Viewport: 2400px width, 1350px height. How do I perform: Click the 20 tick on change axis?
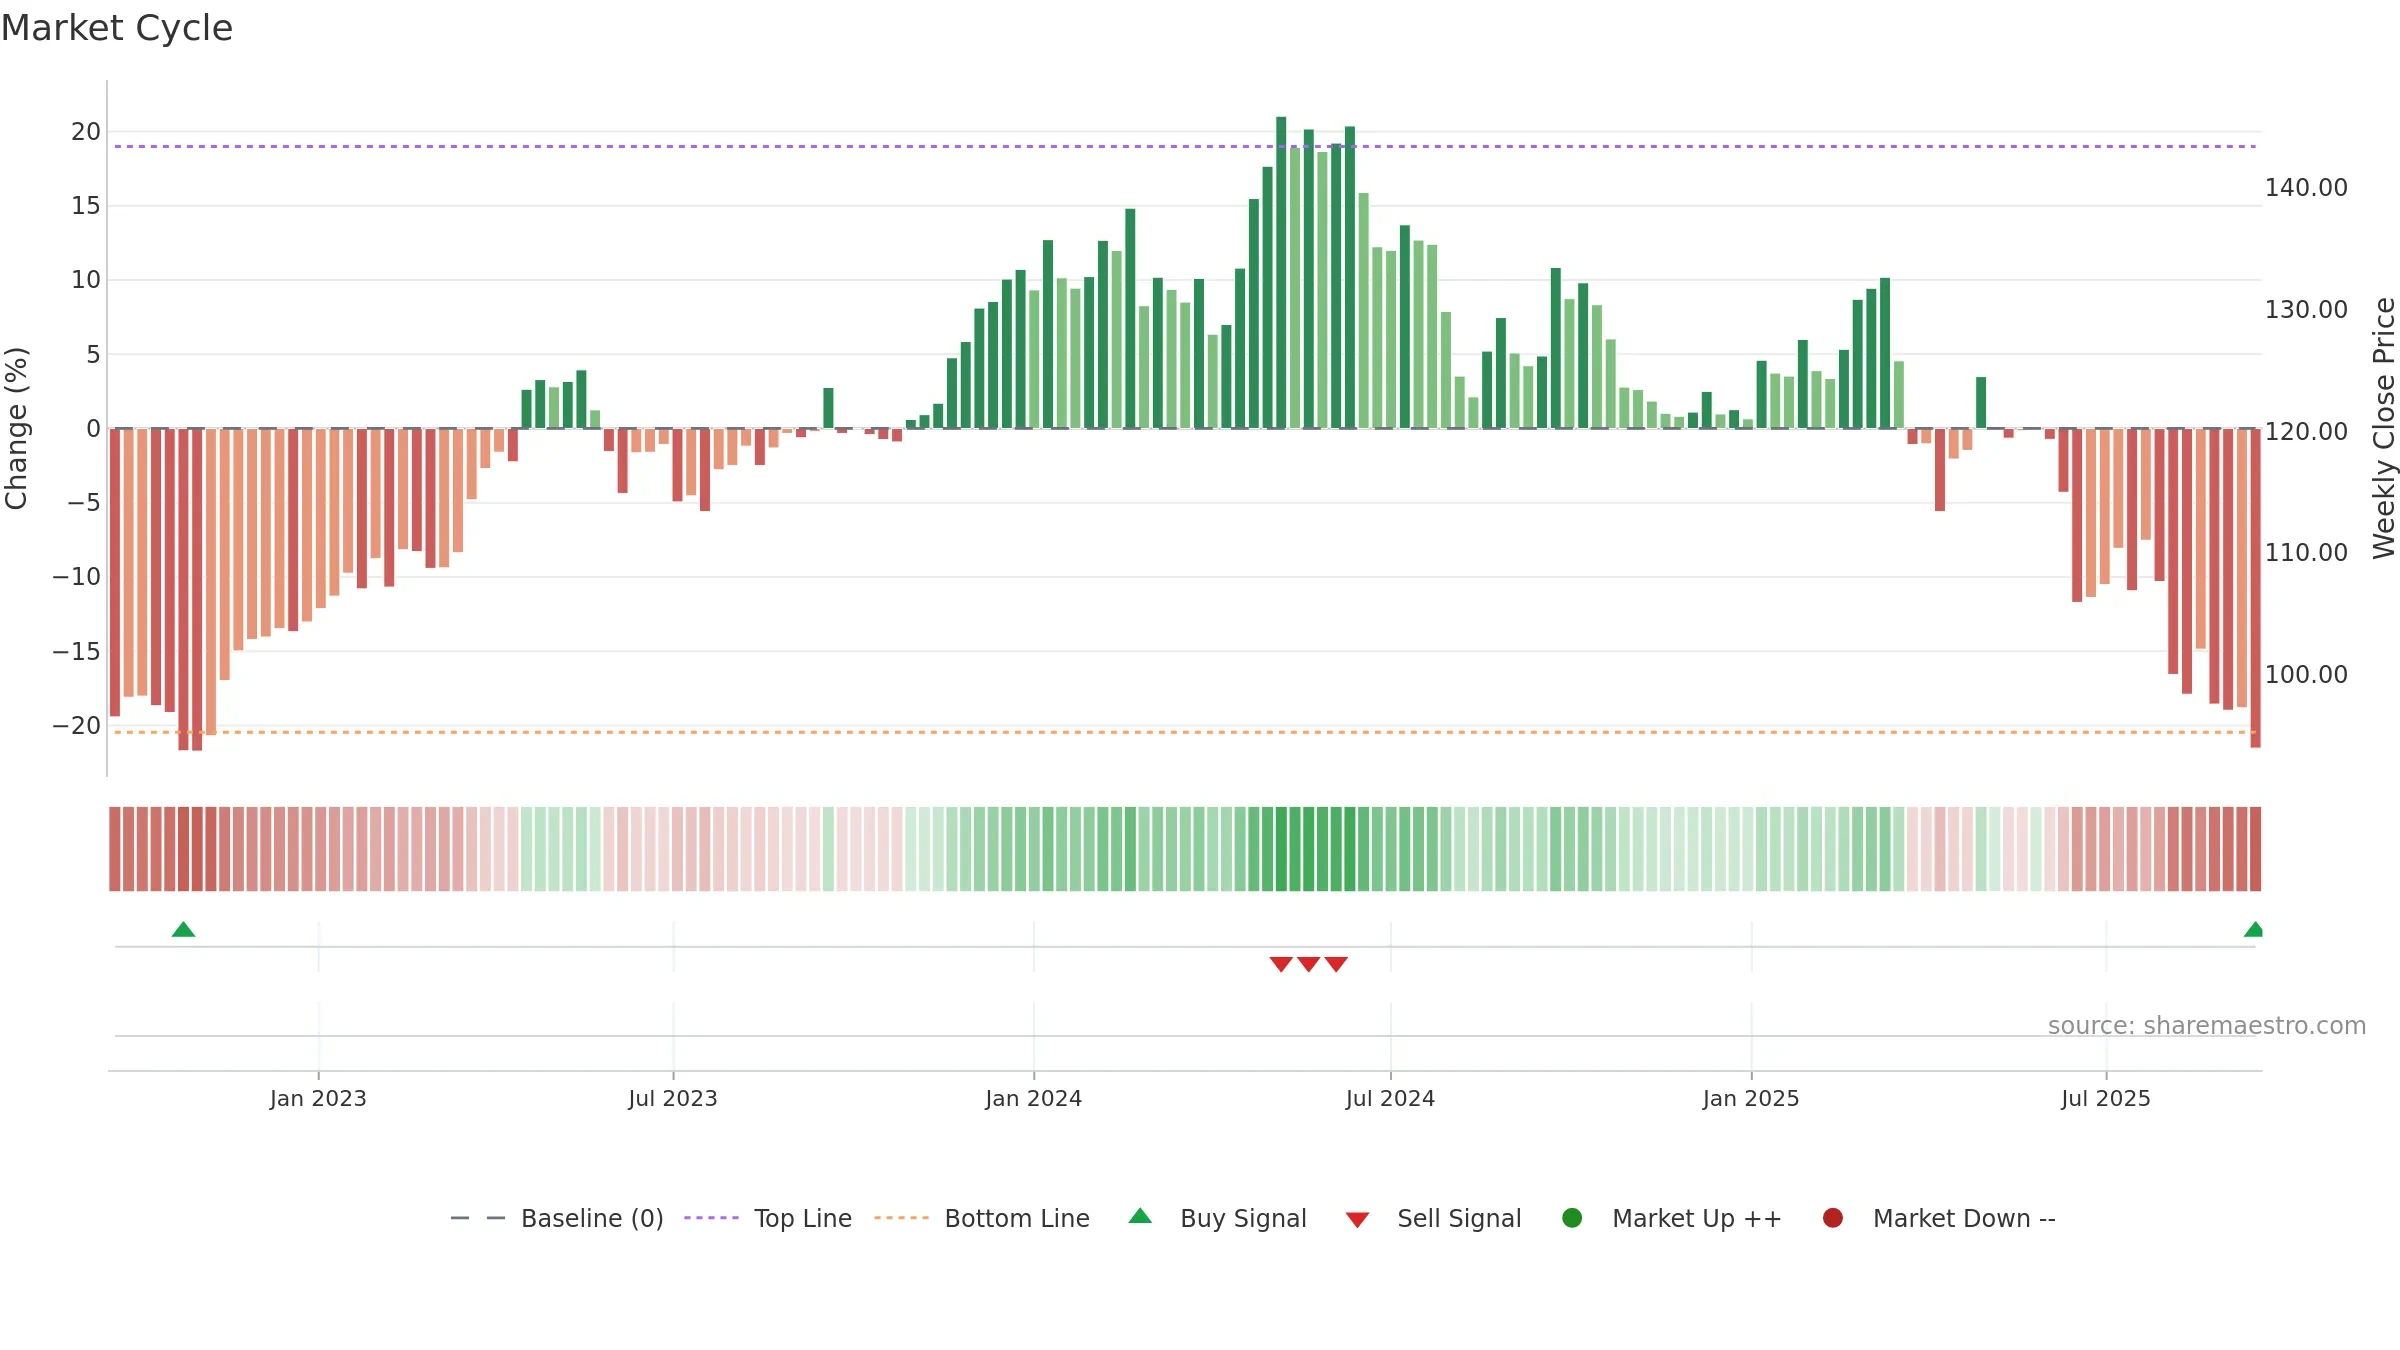[x=86, y=132]
